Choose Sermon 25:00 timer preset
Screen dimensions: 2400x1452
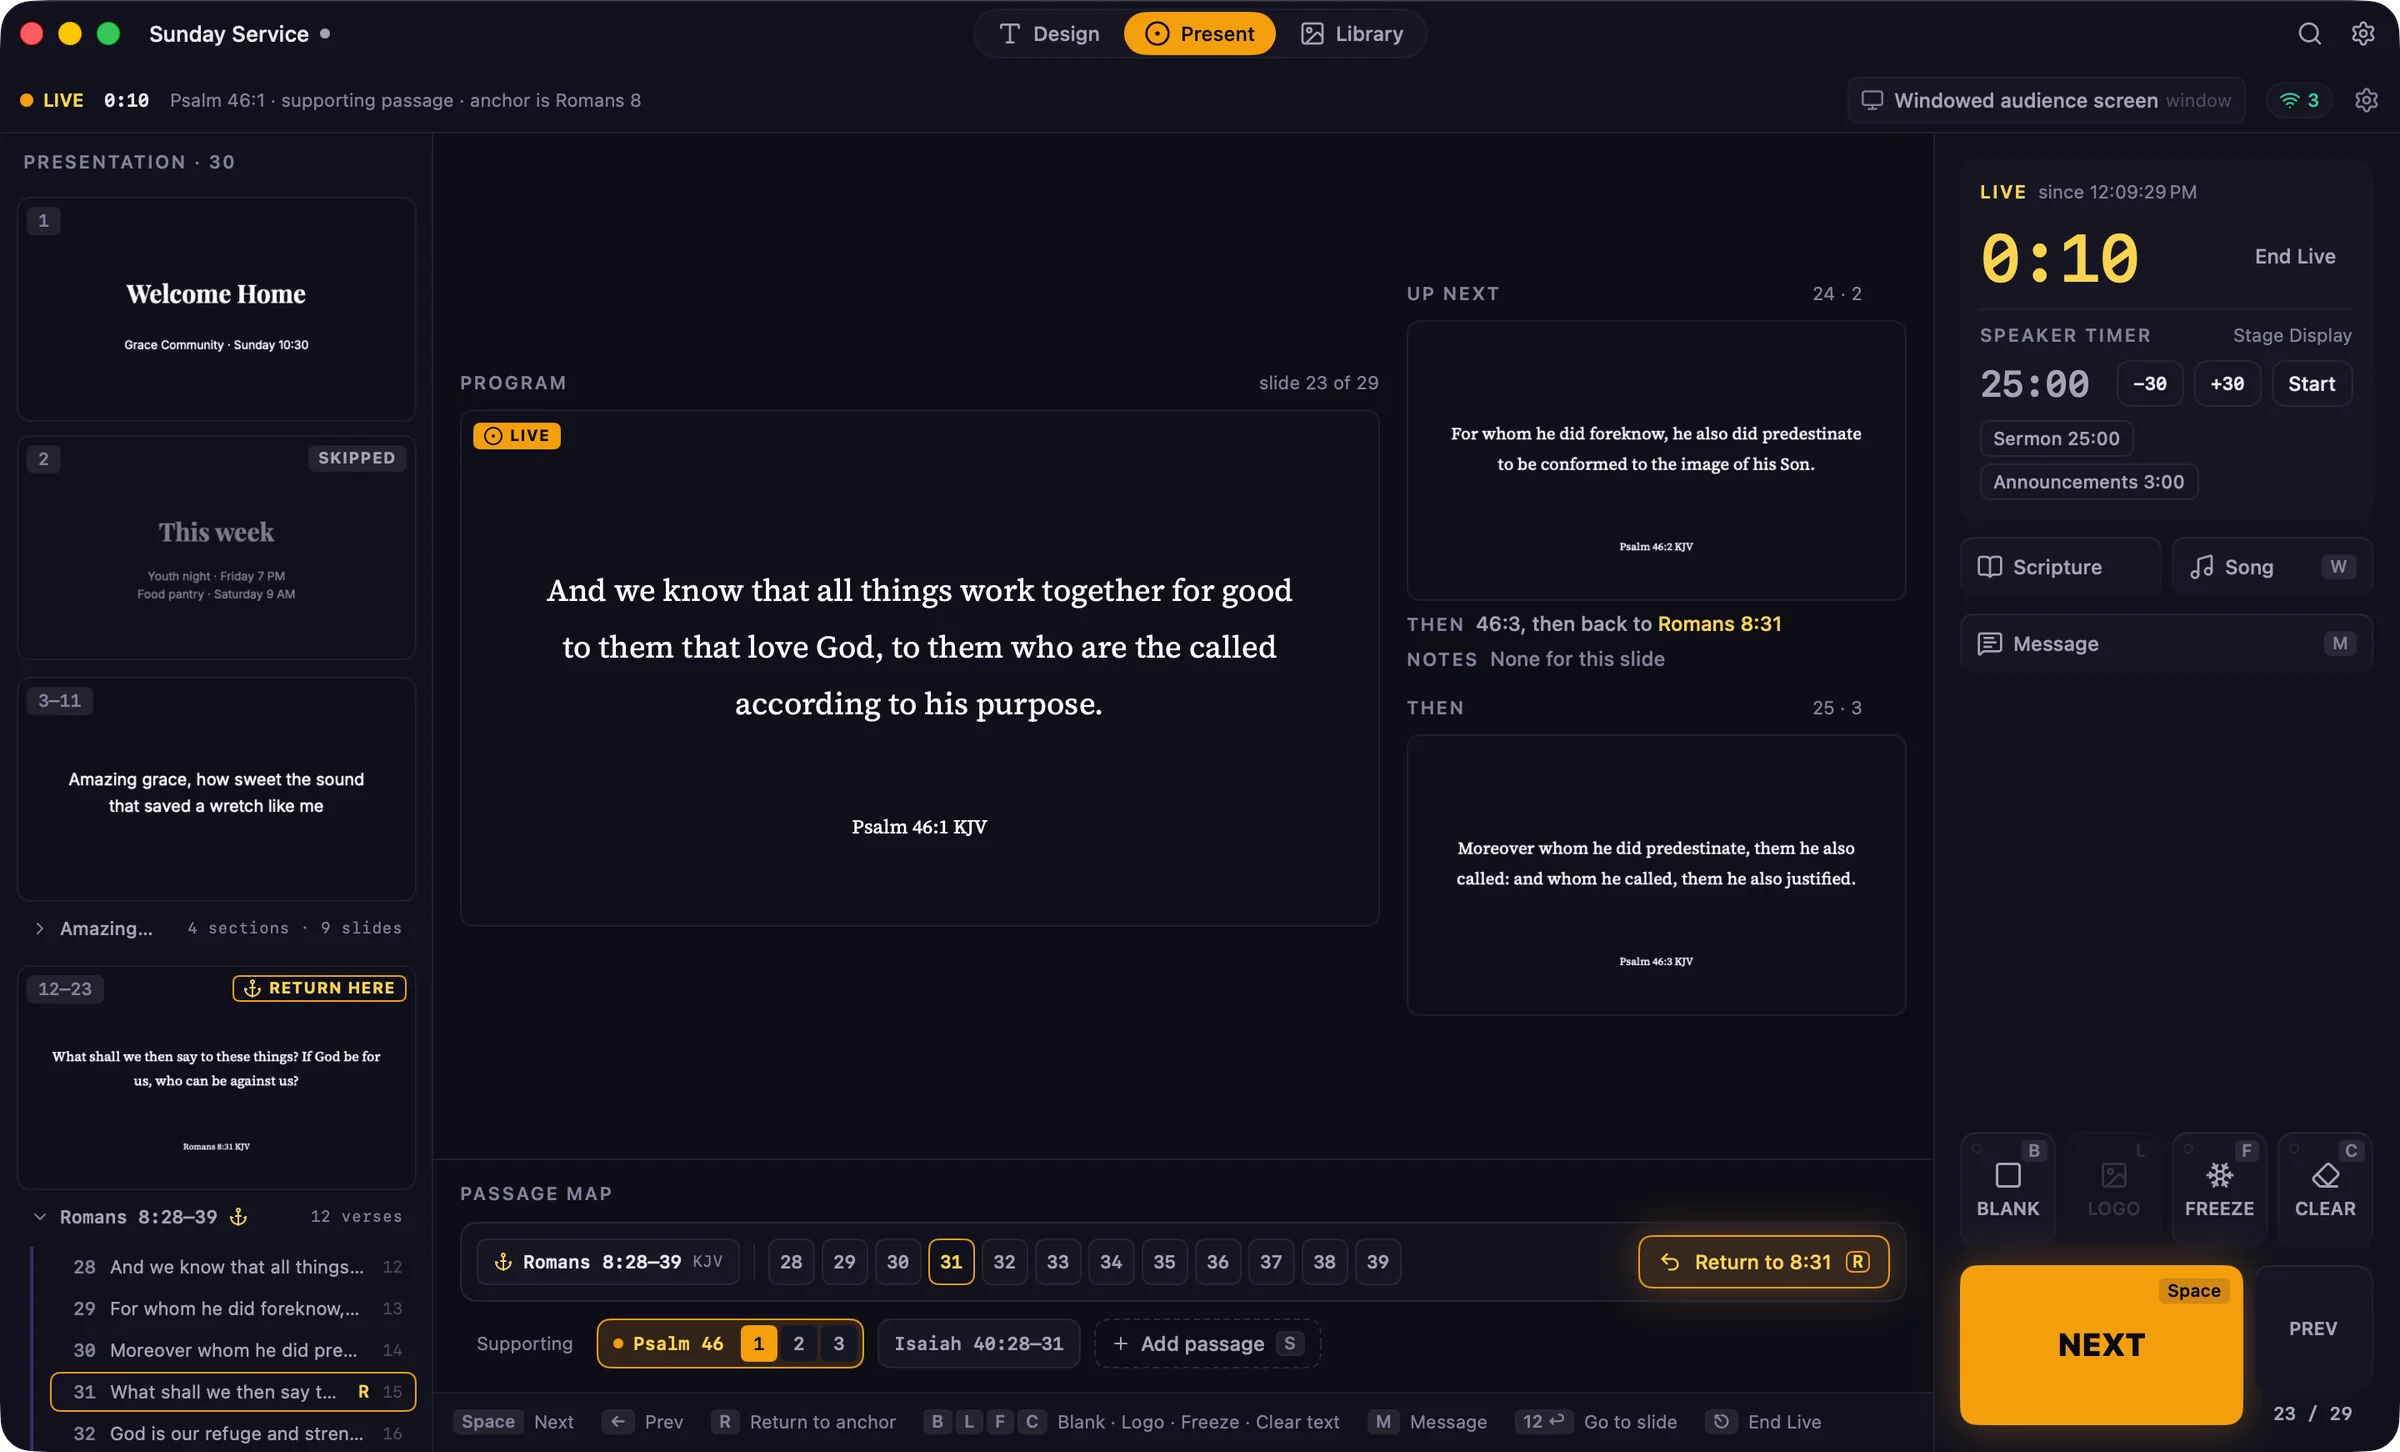click(x=2056, y=438)
